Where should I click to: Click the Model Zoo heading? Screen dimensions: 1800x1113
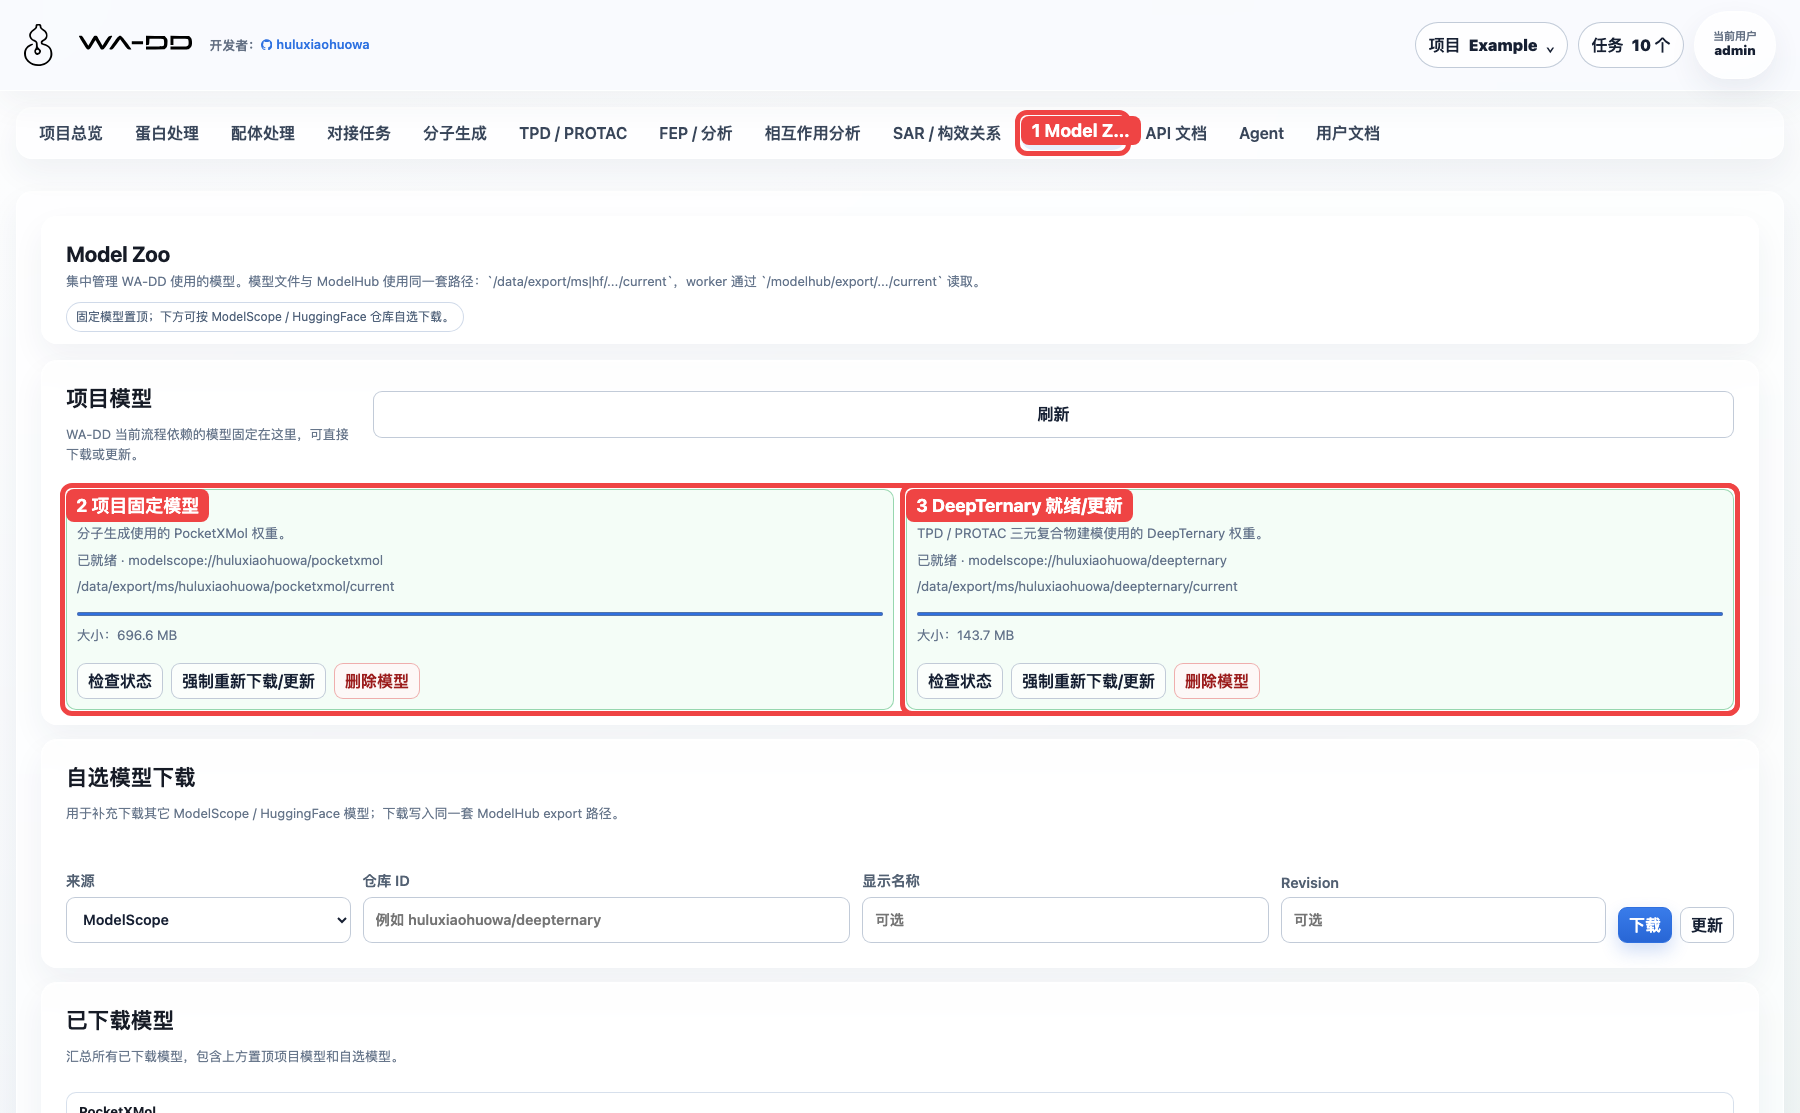tap(118, 255)
